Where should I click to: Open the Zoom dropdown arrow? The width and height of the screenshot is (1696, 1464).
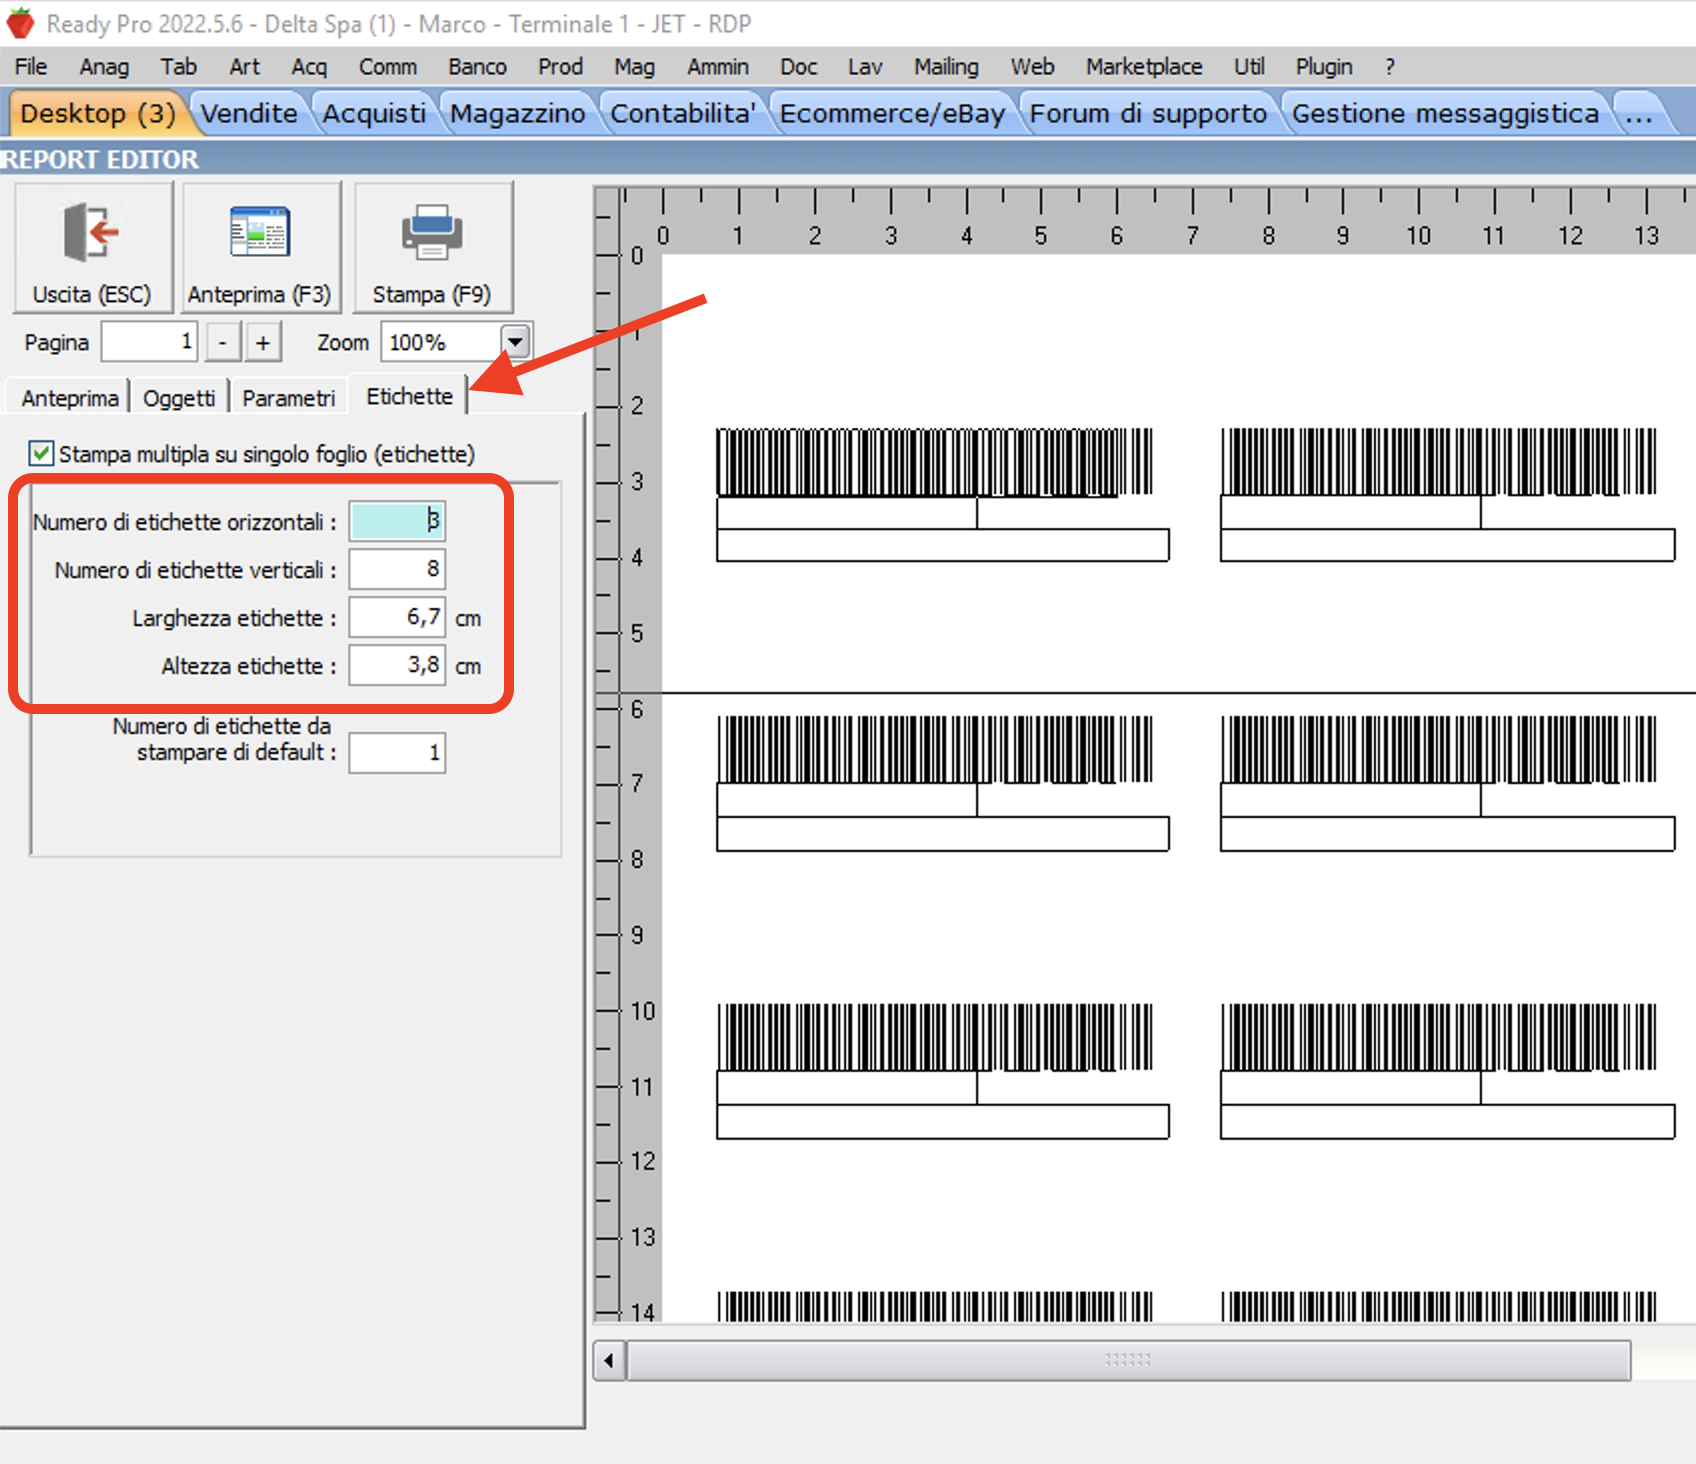click(x=515, y=342)
